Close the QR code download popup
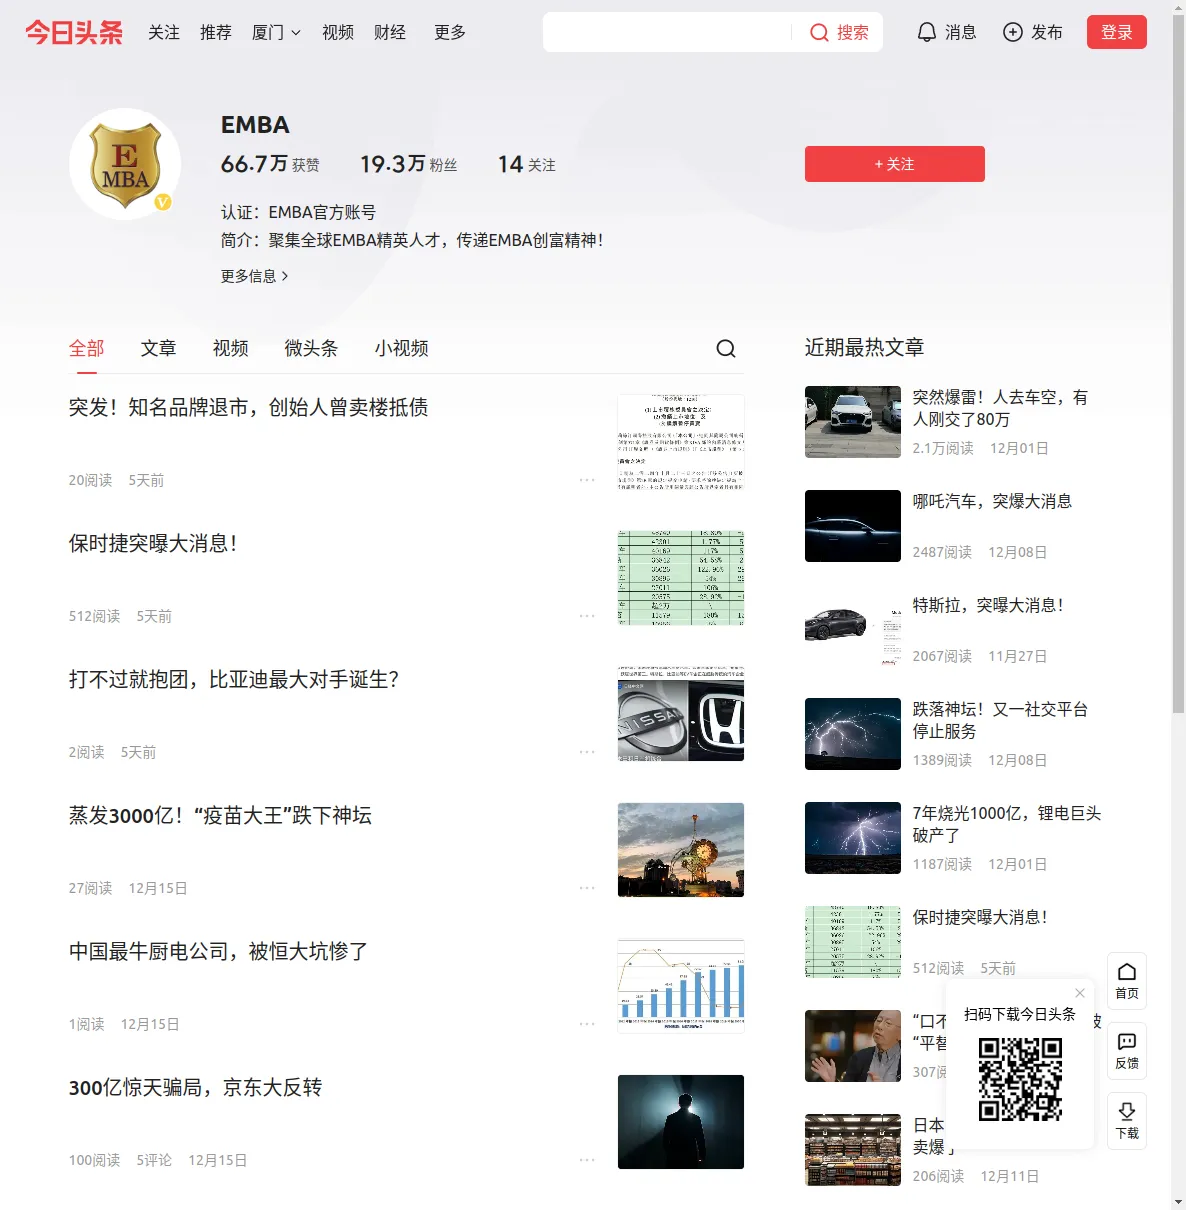This screenshot has width=1186, height=1210. click(1080, 993)
